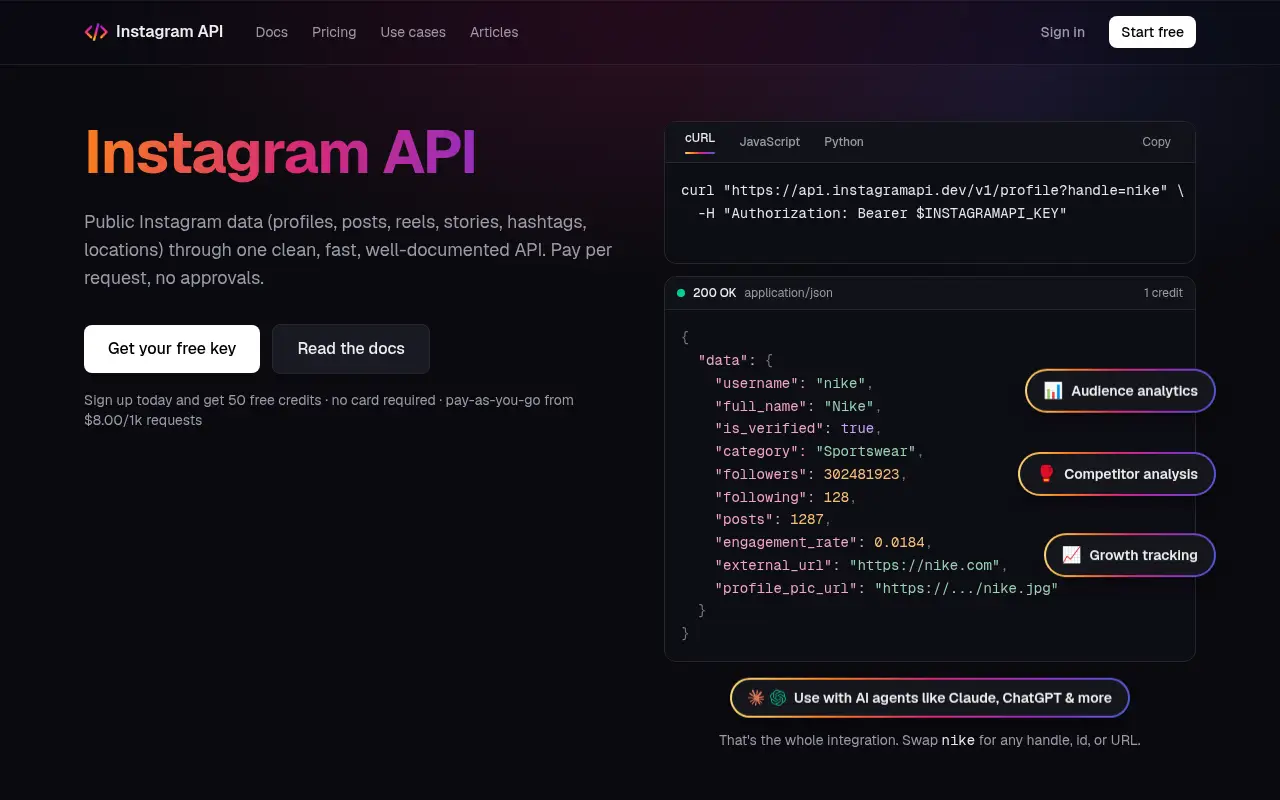
Task: Click the Instagram API brand name
Action: pos(169,32)
